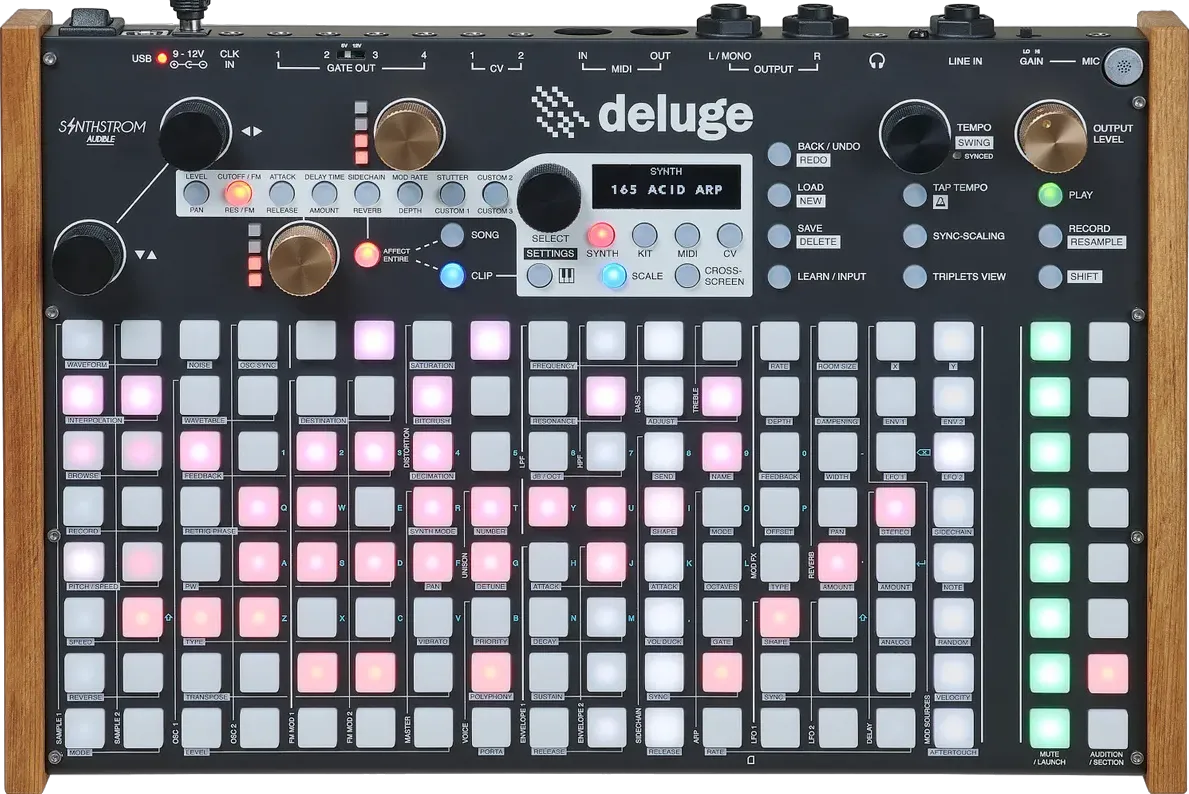Viewport: 1189px width, 794px height.
Task: Click the headphone icon label
Action: click(877, 61)
